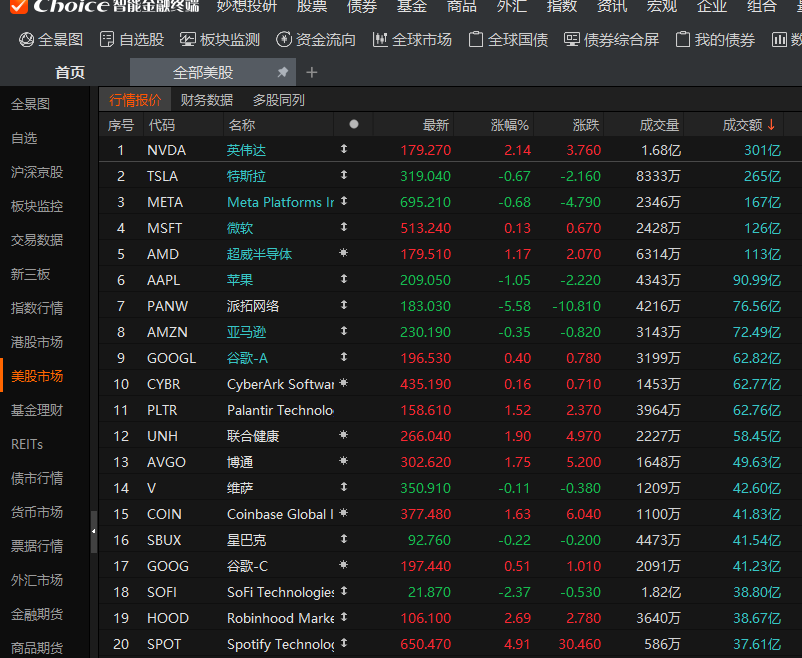Open the Meta Platforms stock link
Screen dimensions: 802x658
280,202
